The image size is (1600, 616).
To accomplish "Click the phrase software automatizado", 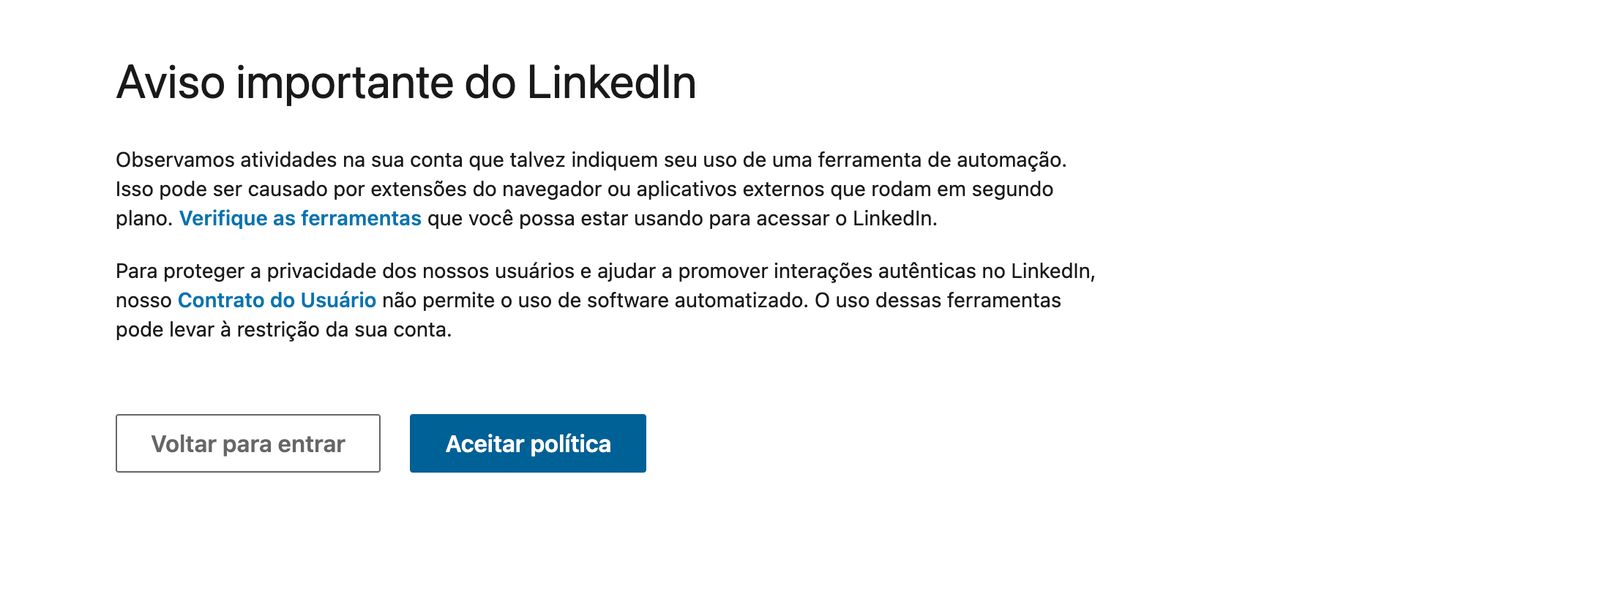I will click(697, 300).
